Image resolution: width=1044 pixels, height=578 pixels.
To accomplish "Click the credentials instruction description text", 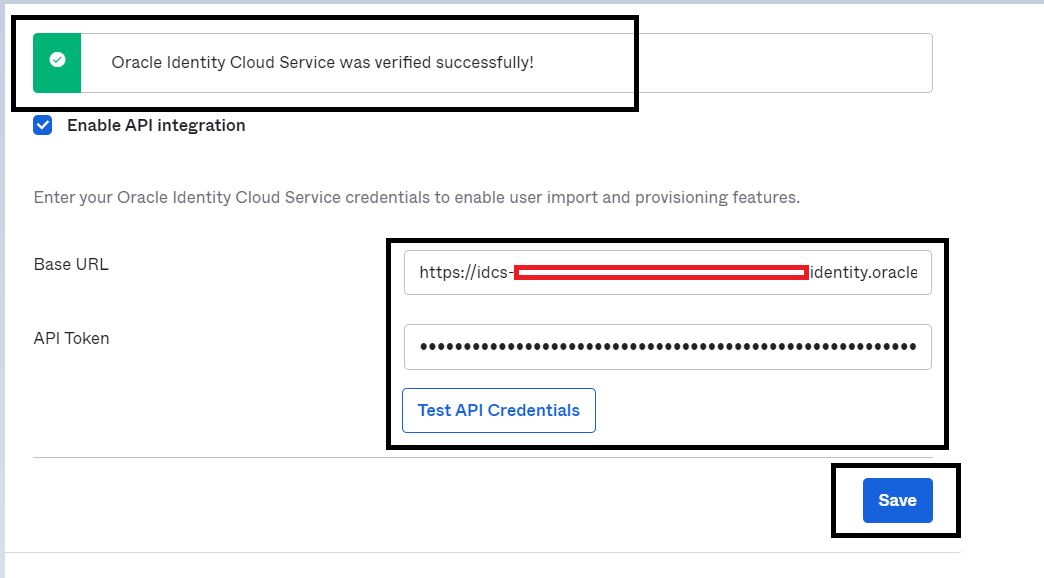I will point(417,197).
